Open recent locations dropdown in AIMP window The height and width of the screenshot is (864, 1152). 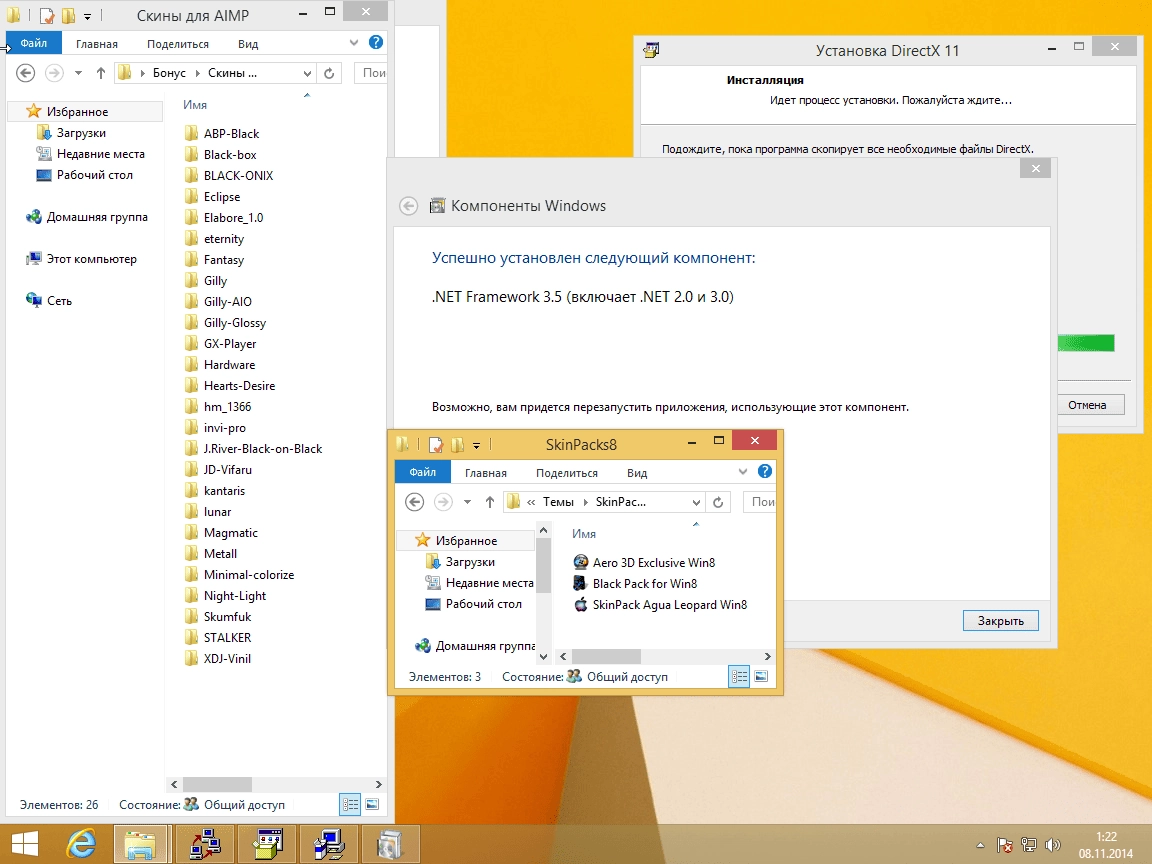(x=78, y=73)
